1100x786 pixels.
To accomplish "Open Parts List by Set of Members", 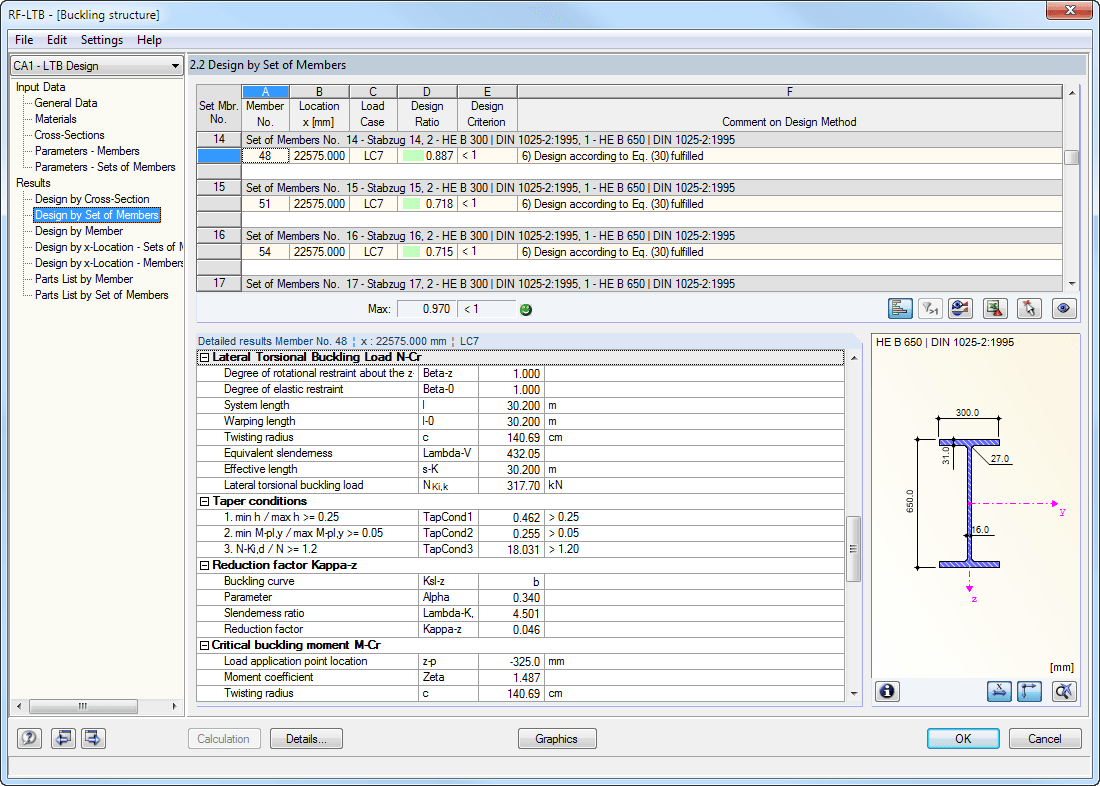I will pos(102,295).
